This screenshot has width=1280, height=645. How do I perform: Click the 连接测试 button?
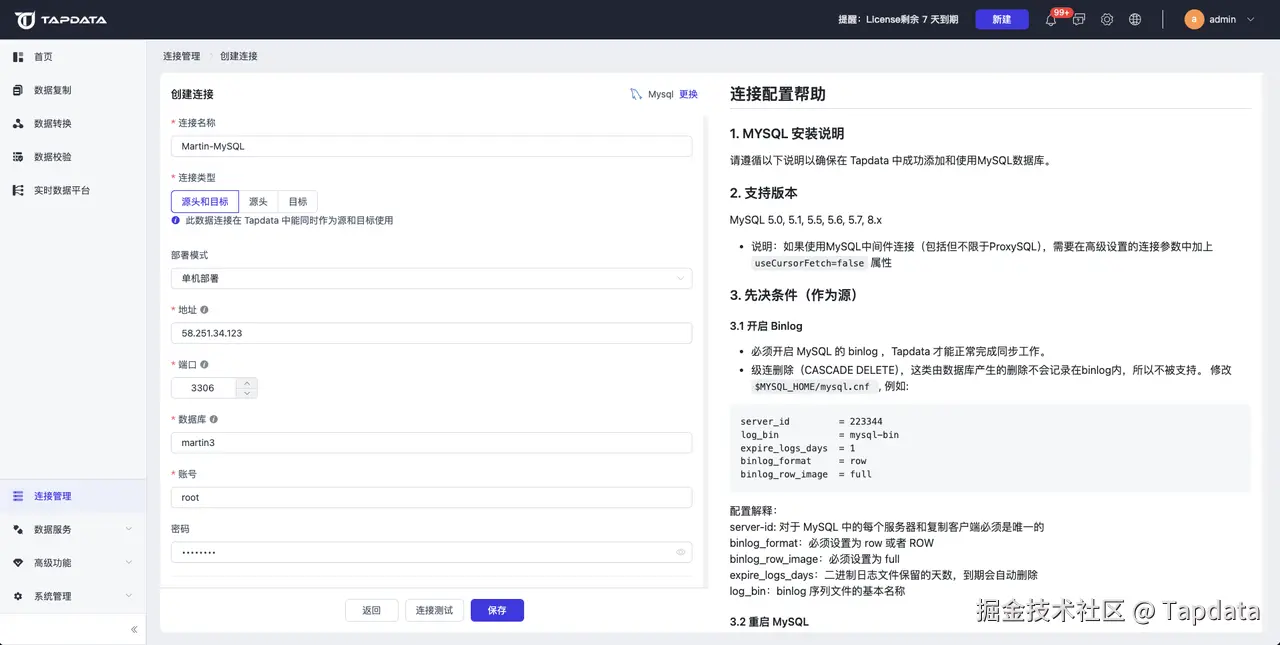[434, 610]
